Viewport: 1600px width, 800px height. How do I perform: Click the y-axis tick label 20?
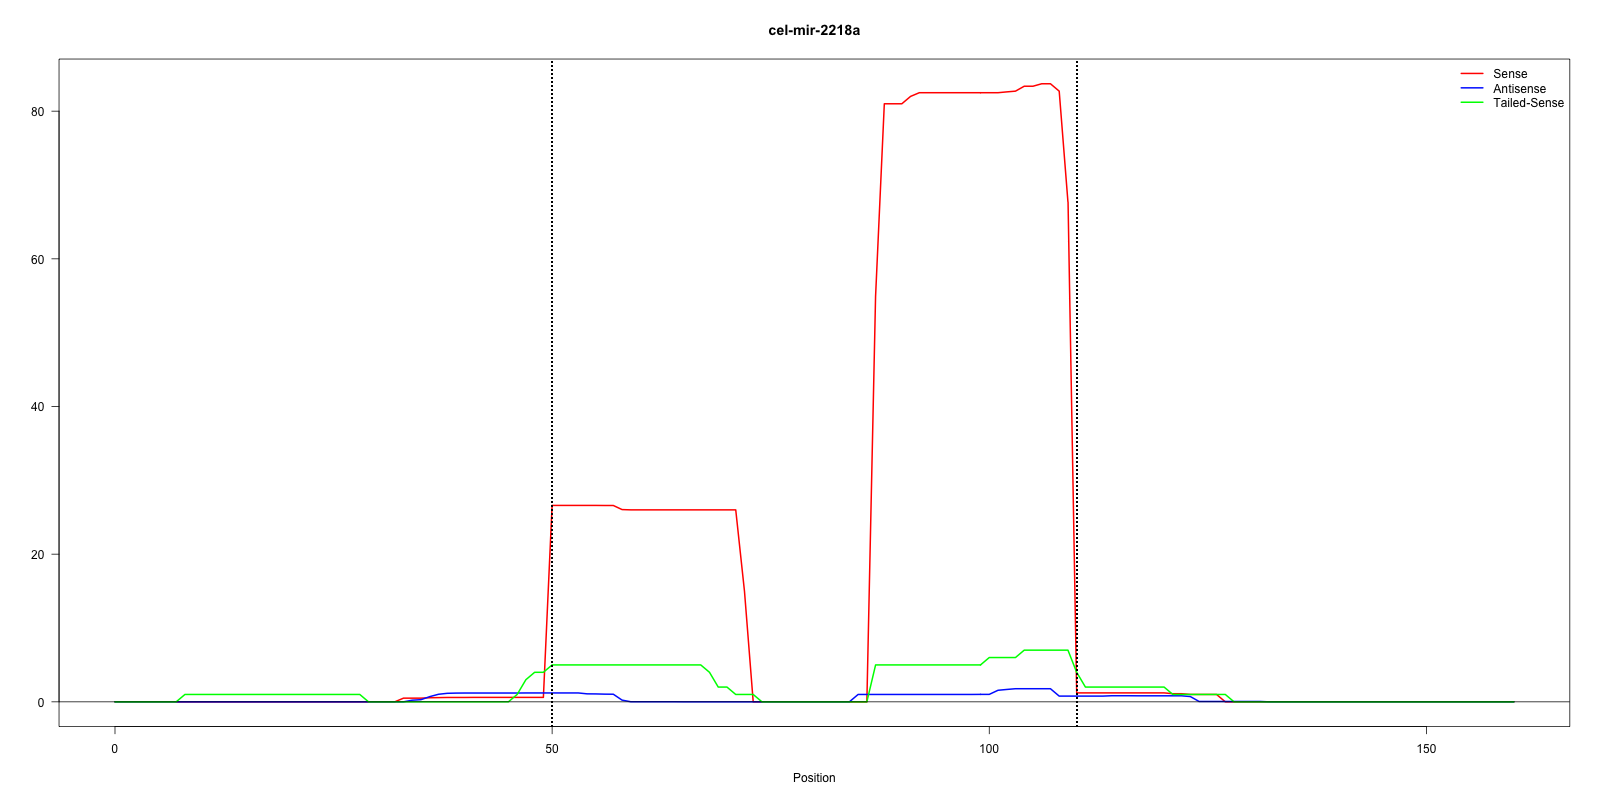pyautogui.click(x=38, y=555)
